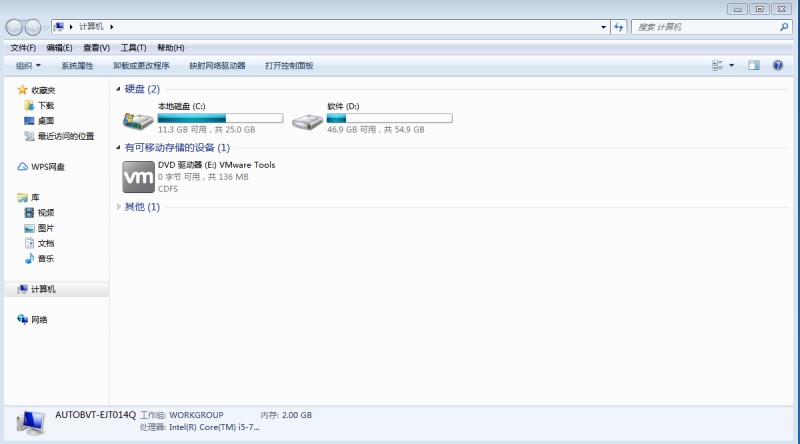Click 工作组: WORKGROUP in details pane
Viewport: 800px width, 444px height.
coord(182,415)
